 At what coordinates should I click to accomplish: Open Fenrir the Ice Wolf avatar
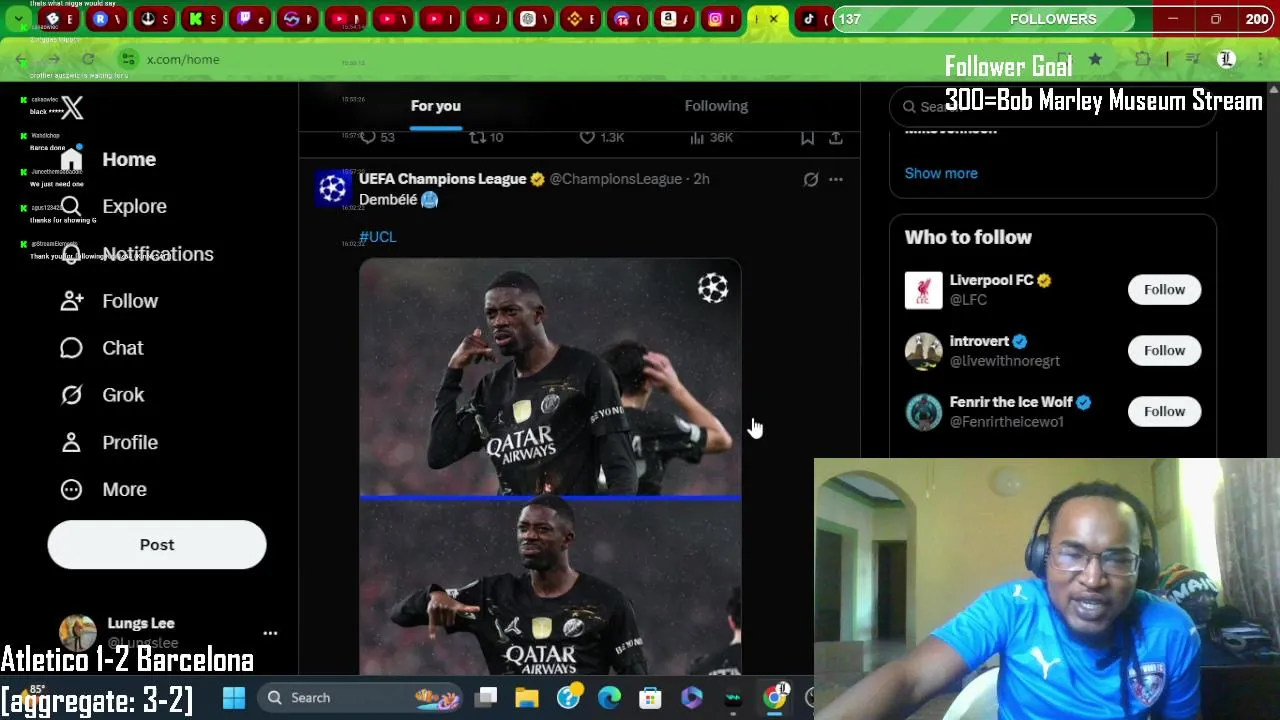click(x=924, y=412)
